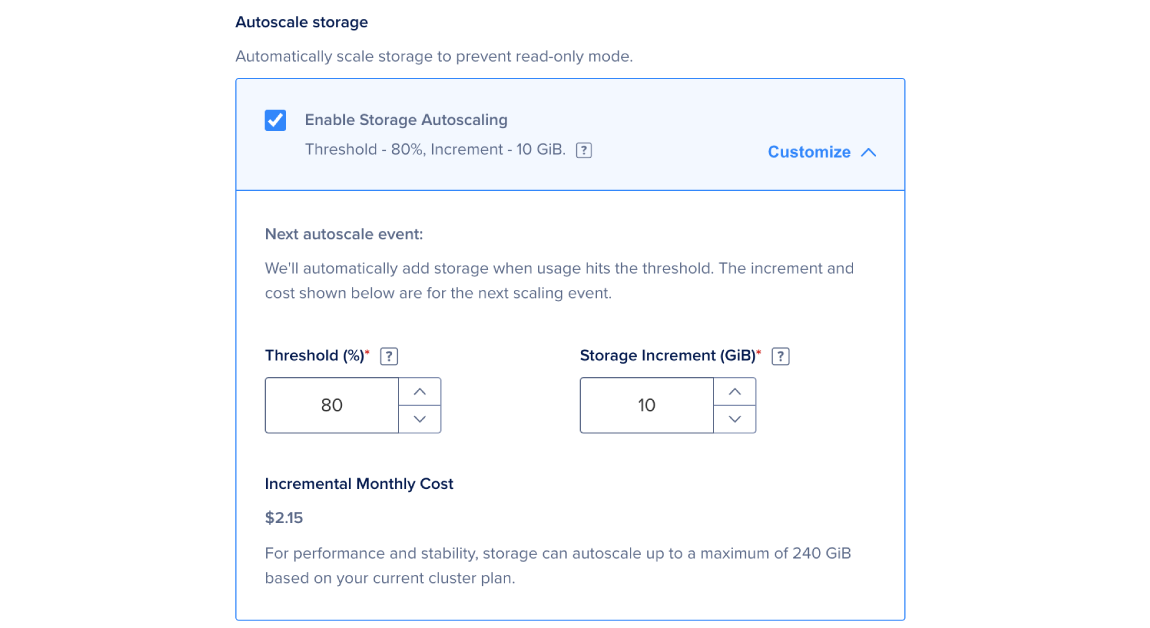The height and width of the screenshot is (628, 1150).
Task: Click the Threshold (%) field label
Action: pyautogui.click(x=315, y=356)
